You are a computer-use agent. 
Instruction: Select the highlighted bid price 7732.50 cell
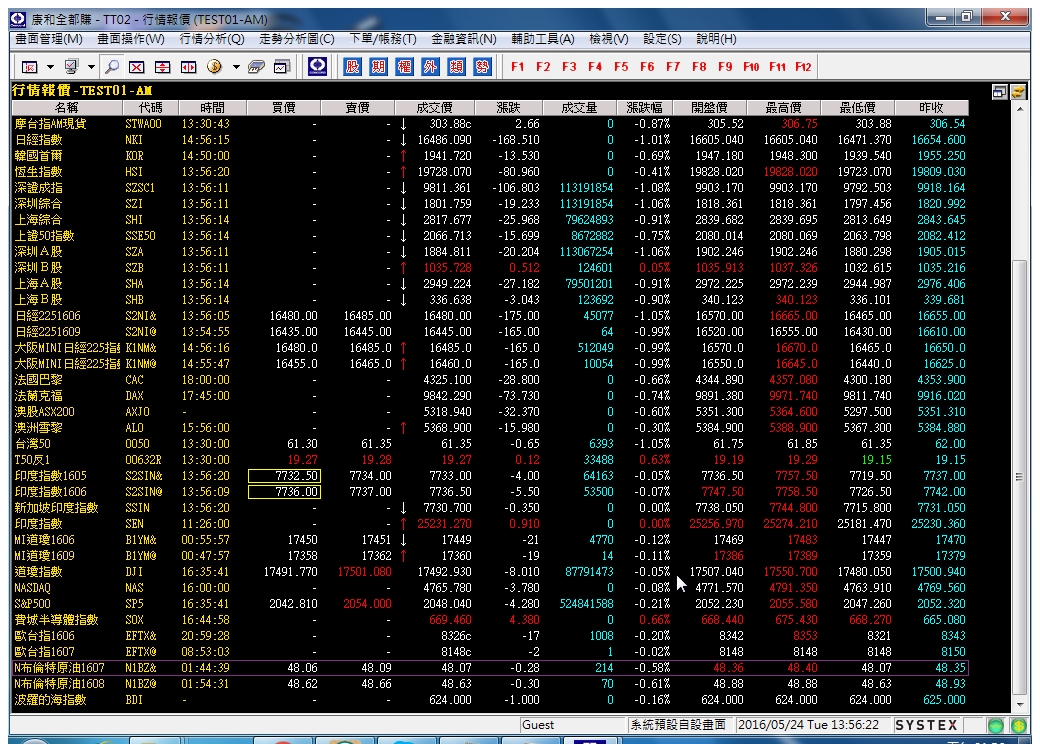pos(284,476)
